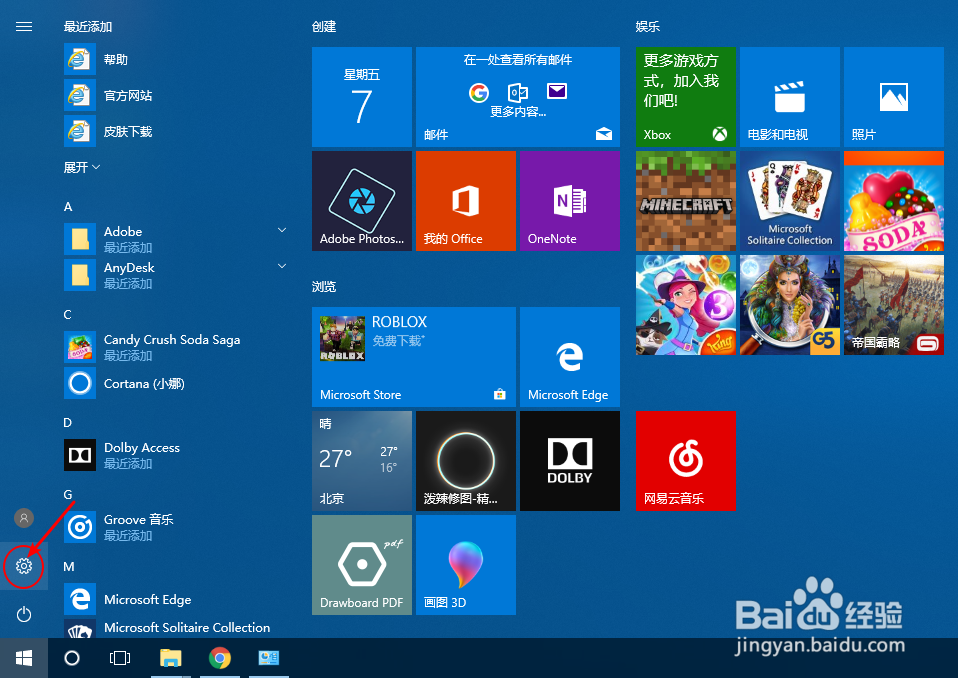Open the calendar tile showing 星期五 7
The image size is (958, 678).
coord(362,97)
